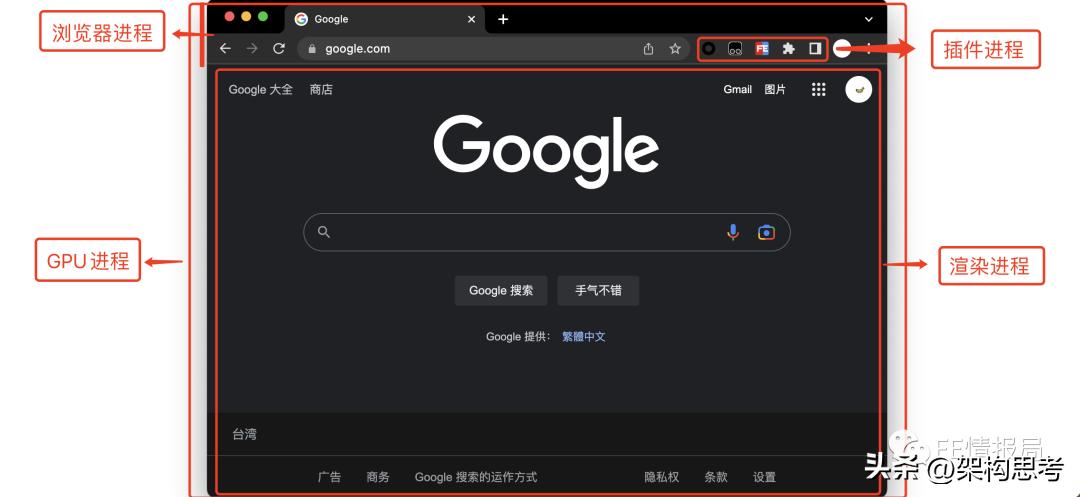Open the 广告 footer link
The width and height of the screenshot is (1080, 497).
click(x=329, y=477)
